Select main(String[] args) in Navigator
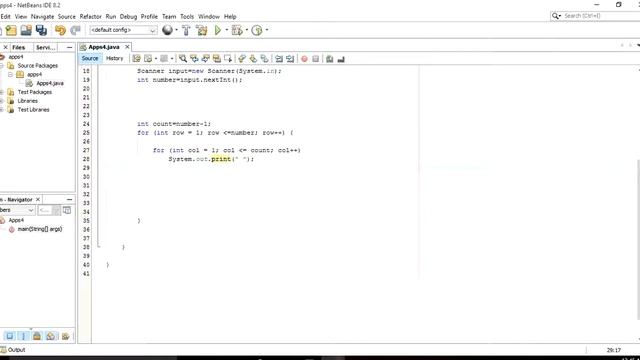The image size is (640, 360). [40, 229]
